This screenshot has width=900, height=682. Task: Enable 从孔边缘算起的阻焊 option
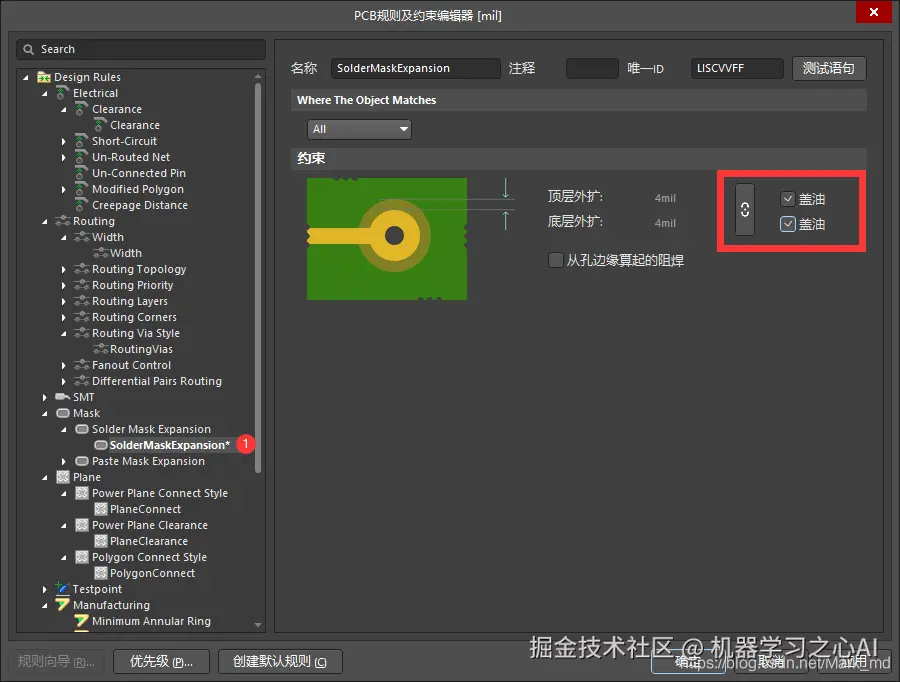tap(555, 260)
